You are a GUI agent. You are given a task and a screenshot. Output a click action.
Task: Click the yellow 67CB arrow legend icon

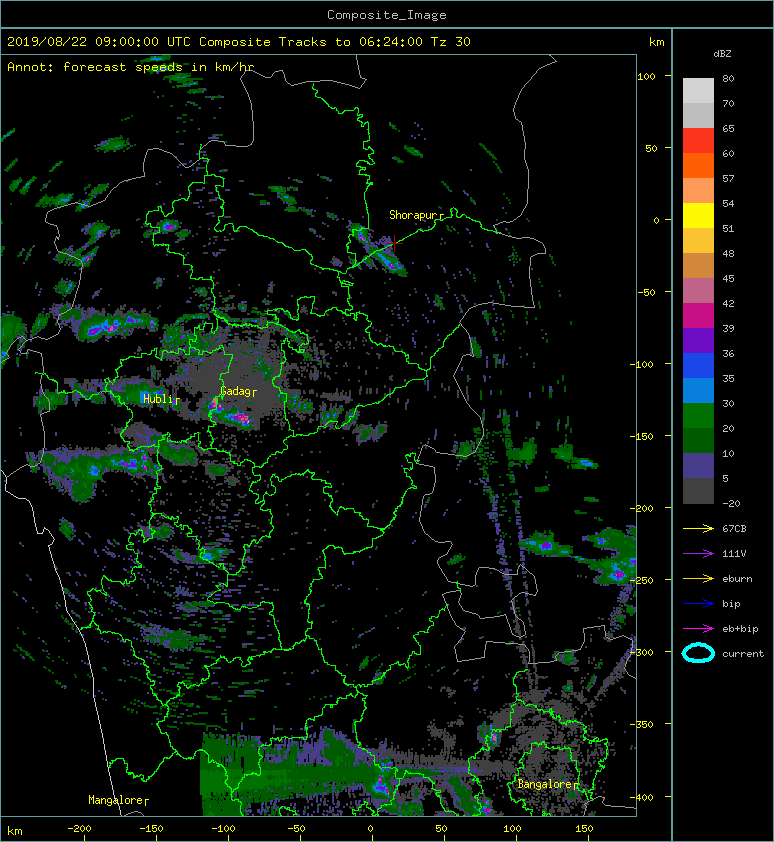click(x=698, y=528)
